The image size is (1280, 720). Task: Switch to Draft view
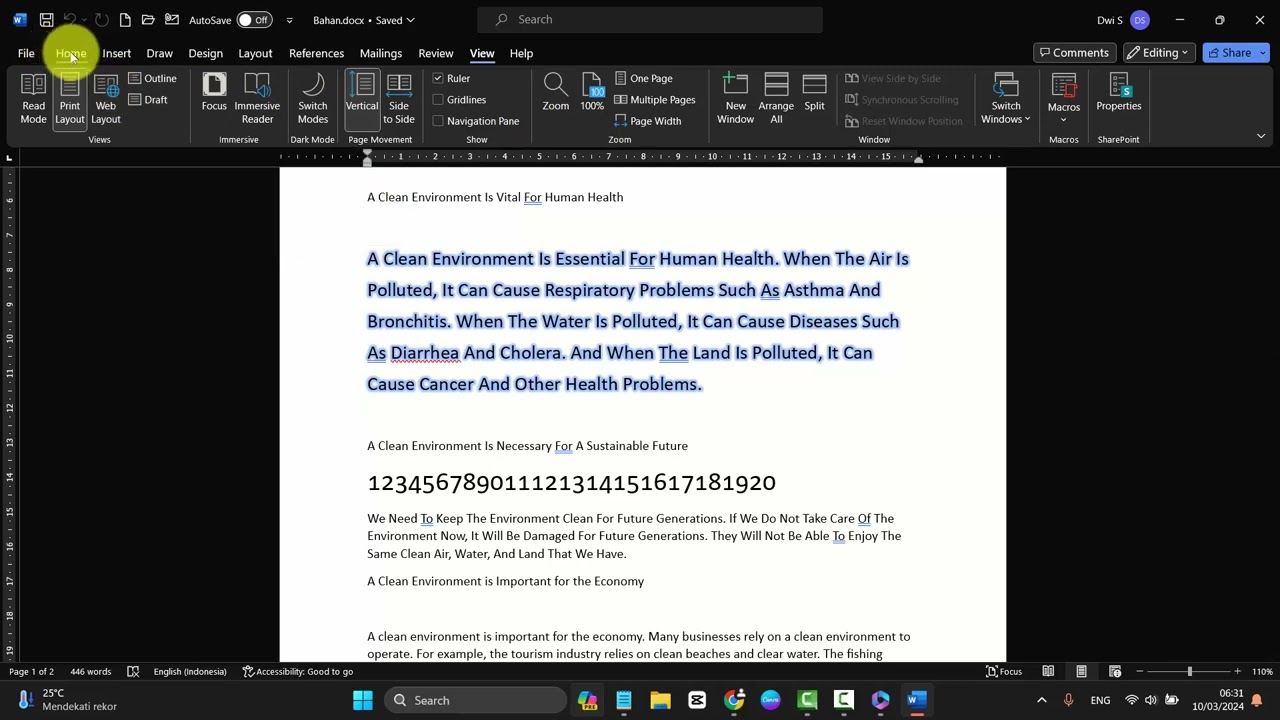pyautogui.click(x=148, y=100)
